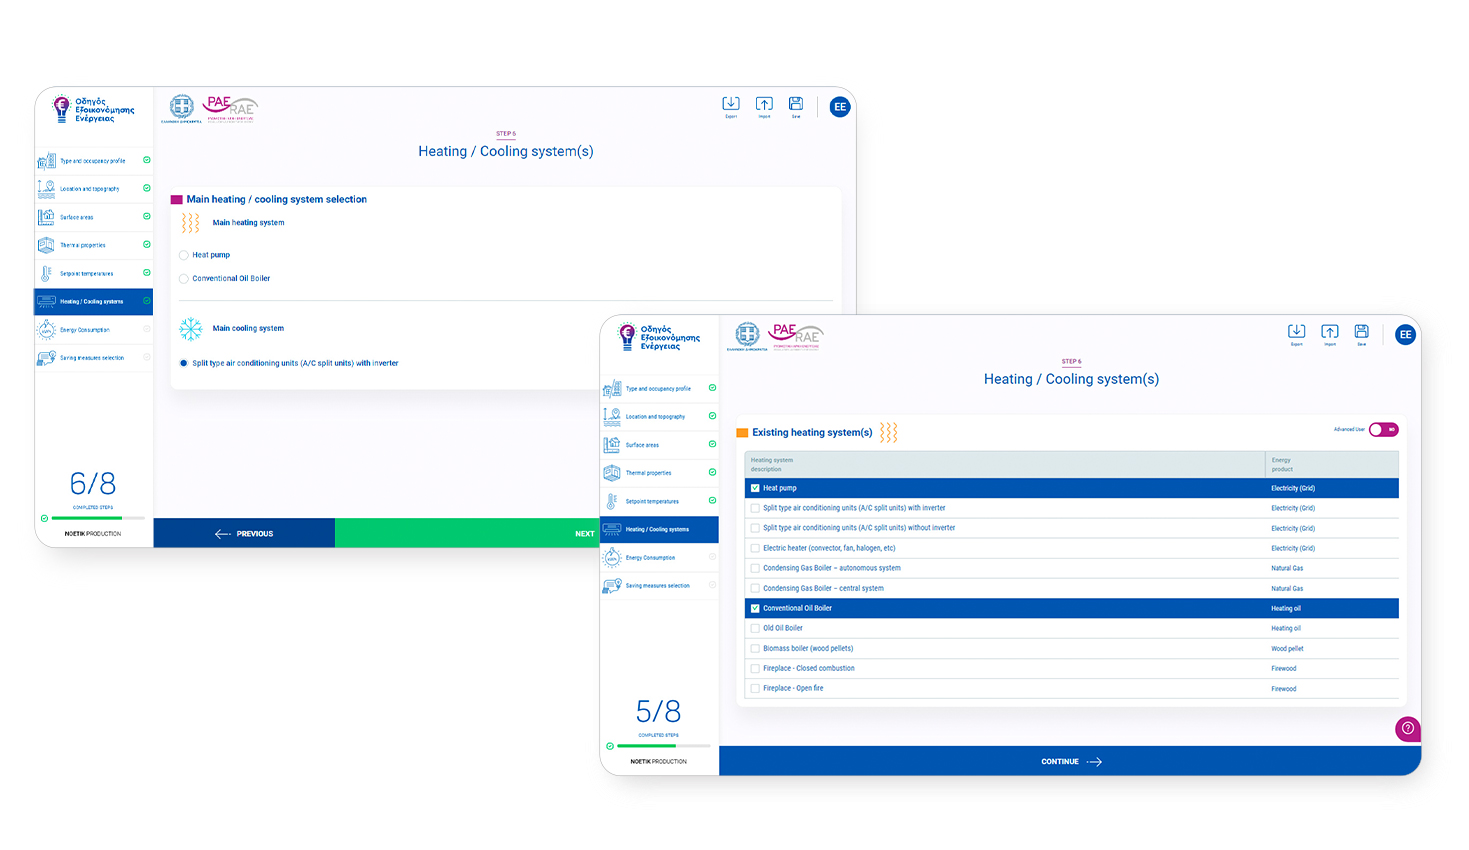Image resolution: width=1469 pixels, height=850 pixels.
Task: Toggle the Advanced User switch
Action: [x=1383, y=430]
